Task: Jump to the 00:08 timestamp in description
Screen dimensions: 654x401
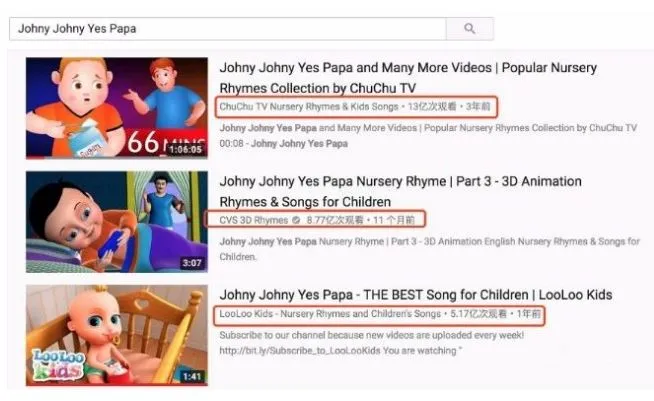Action: (231, 144)
